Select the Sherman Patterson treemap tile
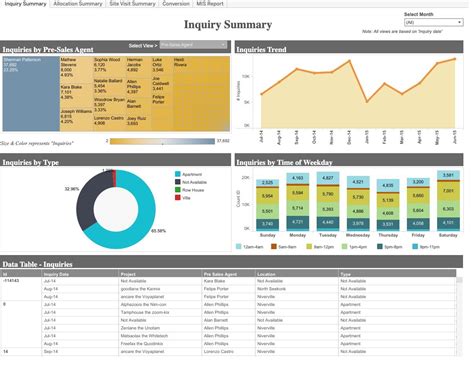 [31, 94]
